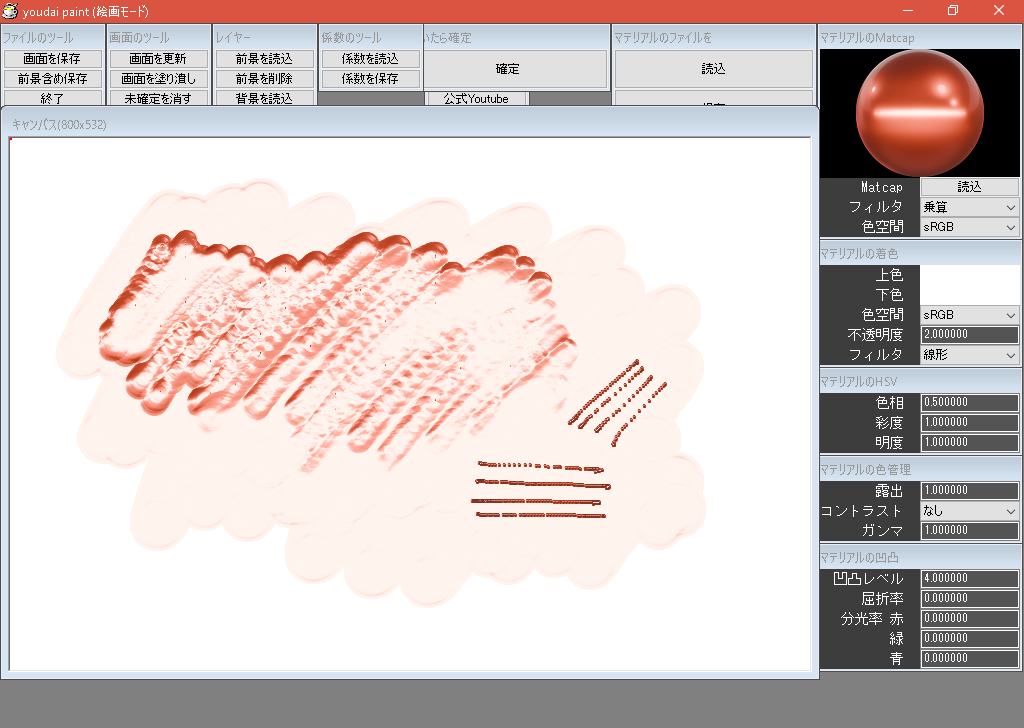The height and width of the screenshot is (728, 1024).
Task: Click 前景含め保存 to save with foreground
Action: point(55,78)
